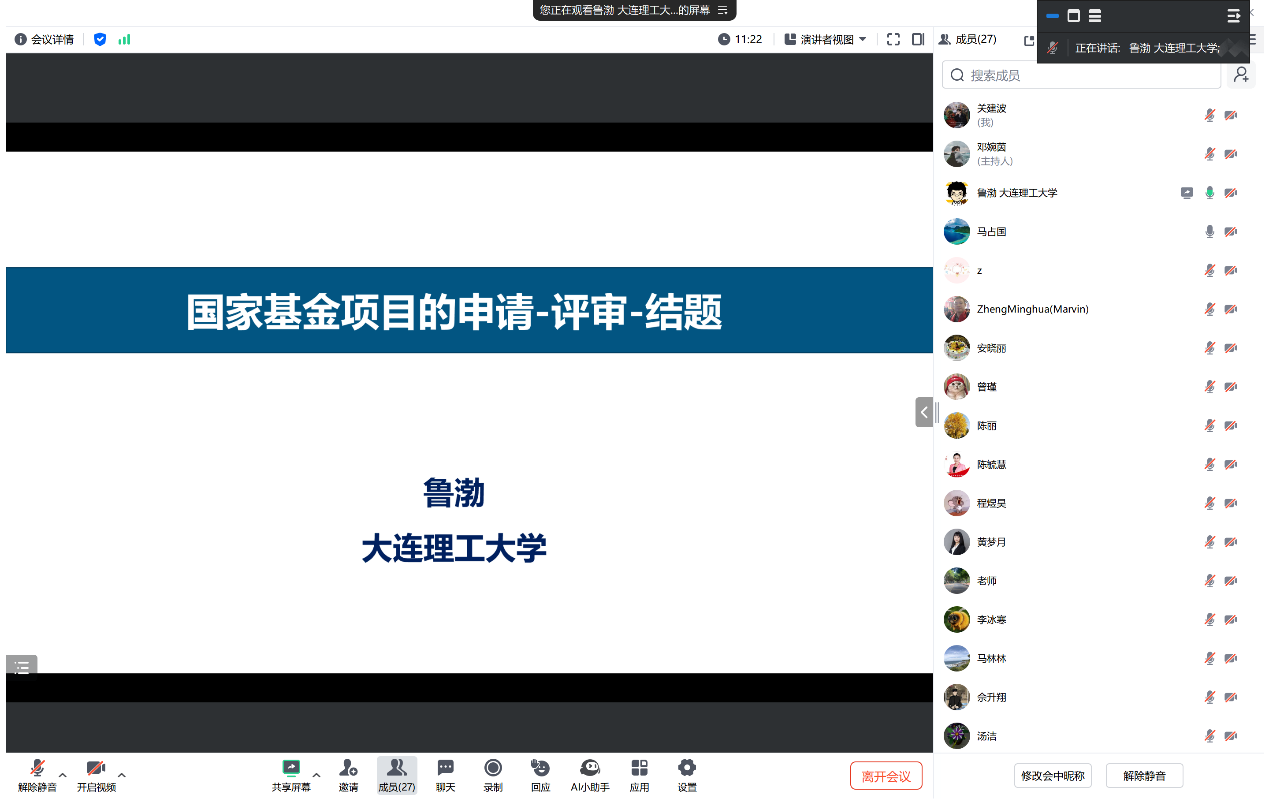Open 会议详情 meeting details

(x=44, y=40)
